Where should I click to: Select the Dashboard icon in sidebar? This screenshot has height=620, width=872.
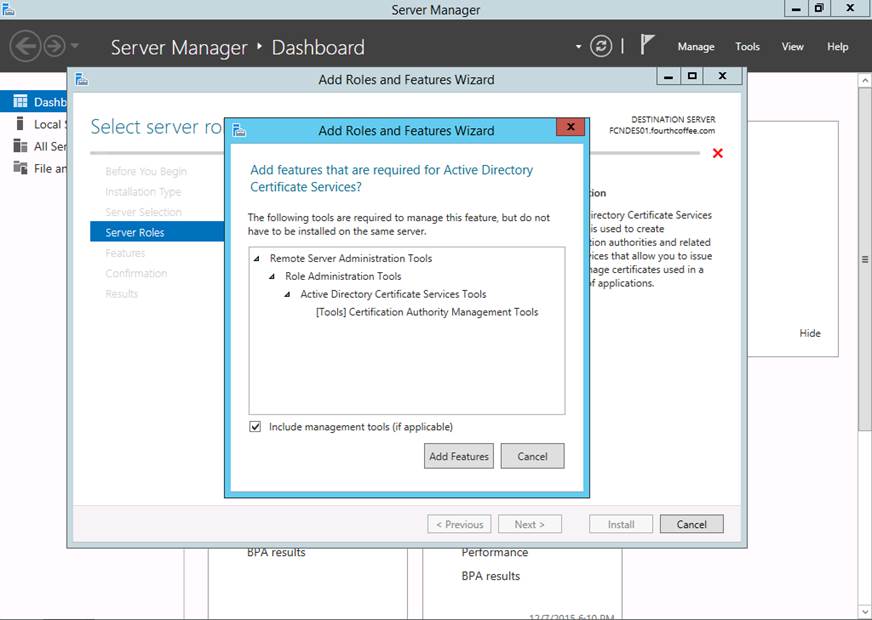[20, 102]
